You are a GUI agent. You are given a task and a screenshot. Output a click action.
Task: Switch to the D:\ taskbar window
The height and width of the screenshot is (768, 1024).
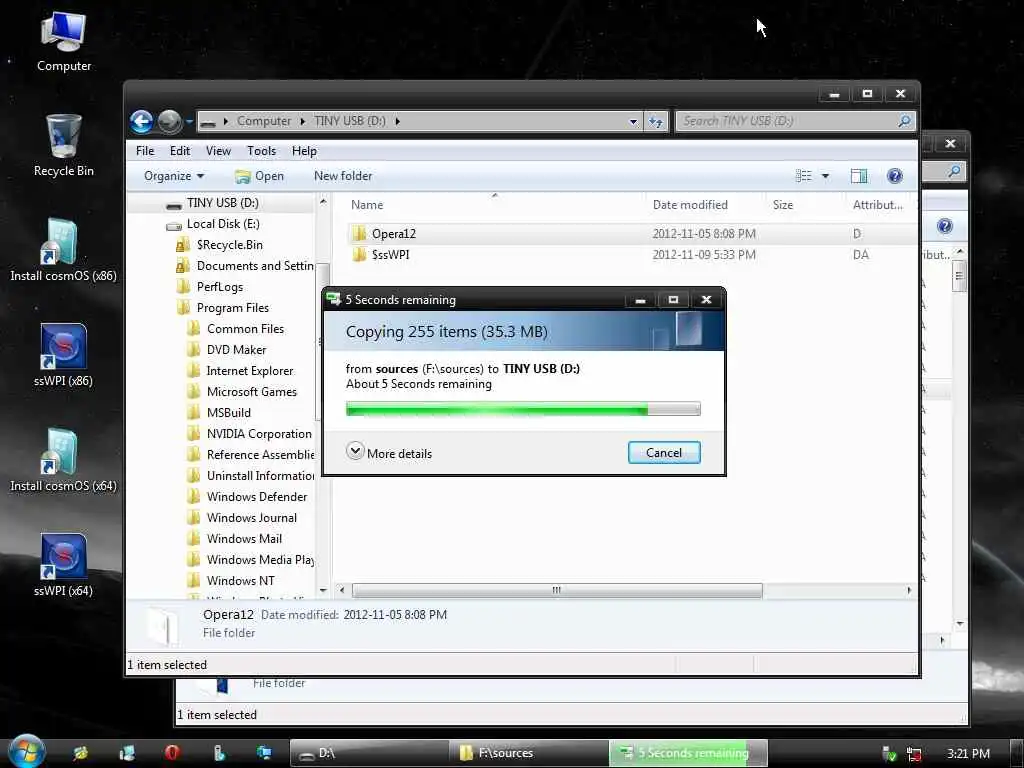coord(368,753)
